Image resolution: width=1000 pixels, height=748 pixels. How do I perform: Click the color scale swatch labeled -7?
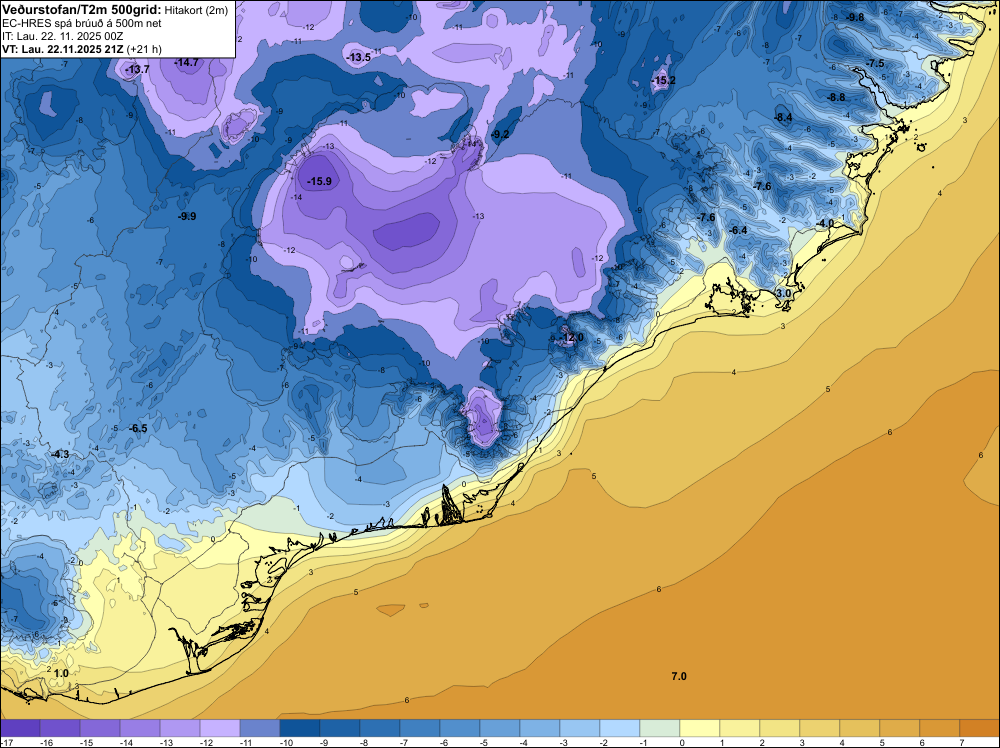[x=420, y=728]
